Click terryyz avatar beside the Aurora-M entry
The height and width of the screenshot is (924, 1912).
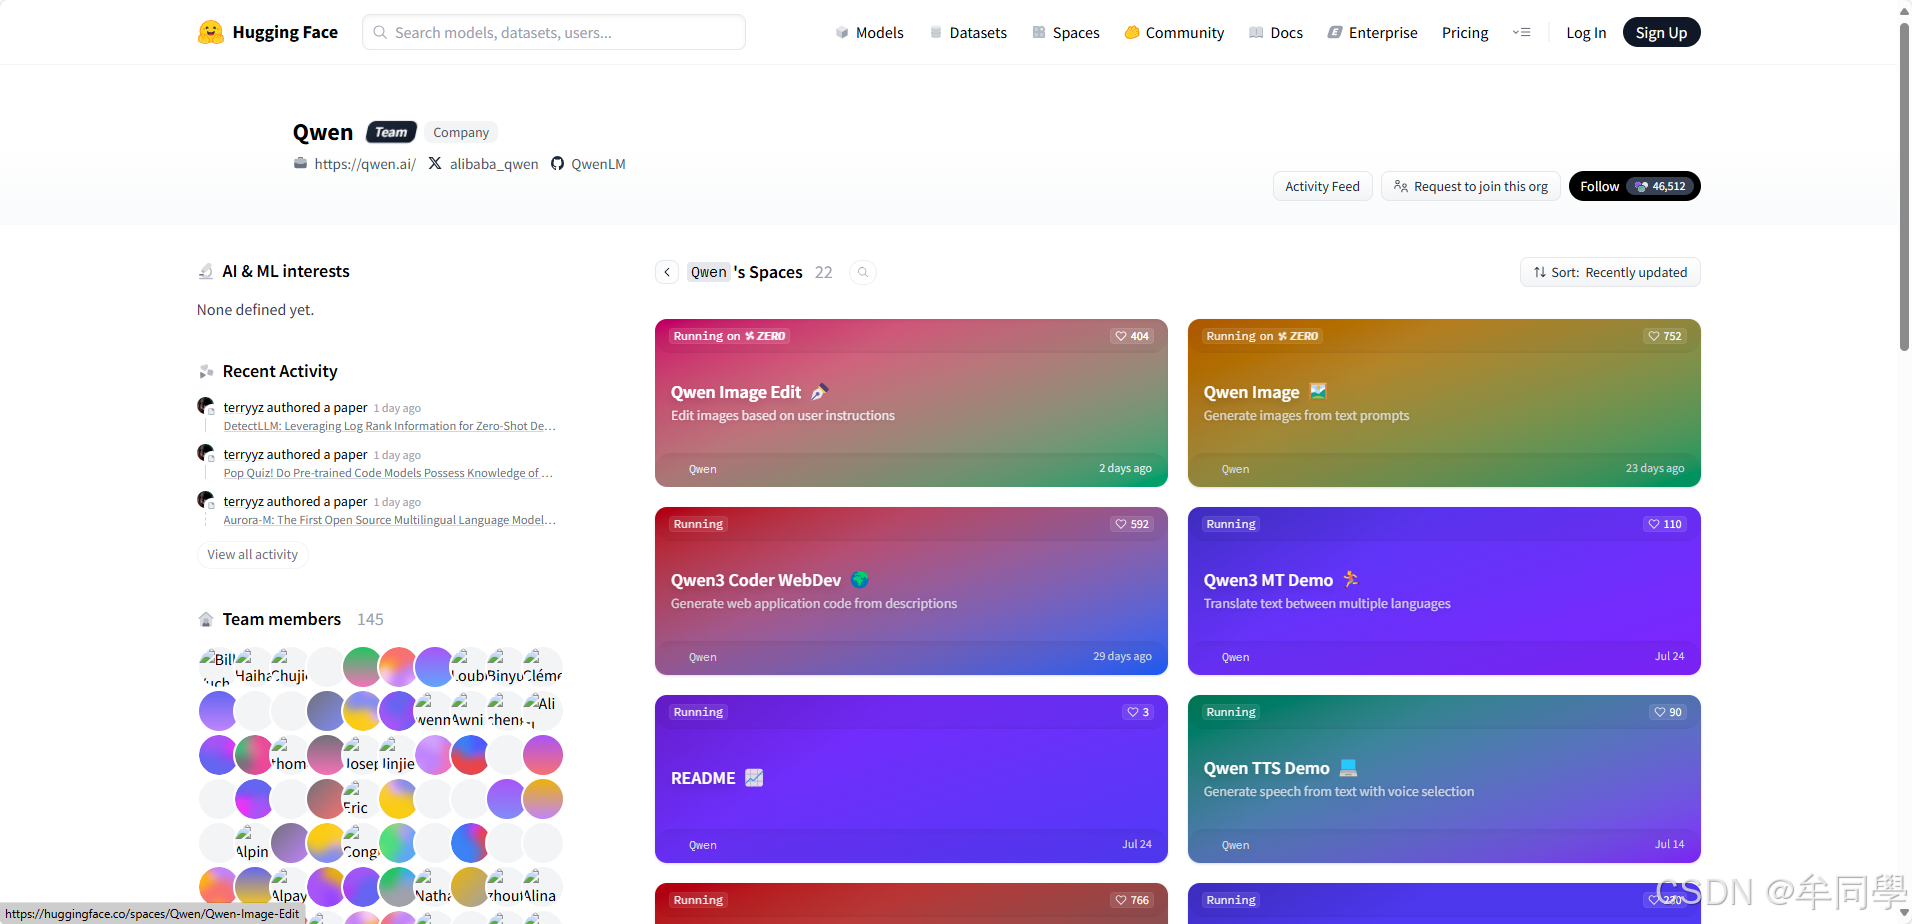click(x=206, y=500)
